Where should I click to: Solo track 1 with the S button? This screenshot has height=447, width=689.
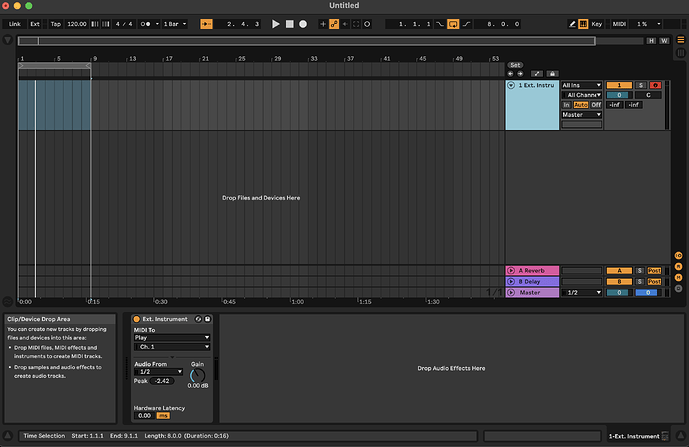tap(641, 86)
